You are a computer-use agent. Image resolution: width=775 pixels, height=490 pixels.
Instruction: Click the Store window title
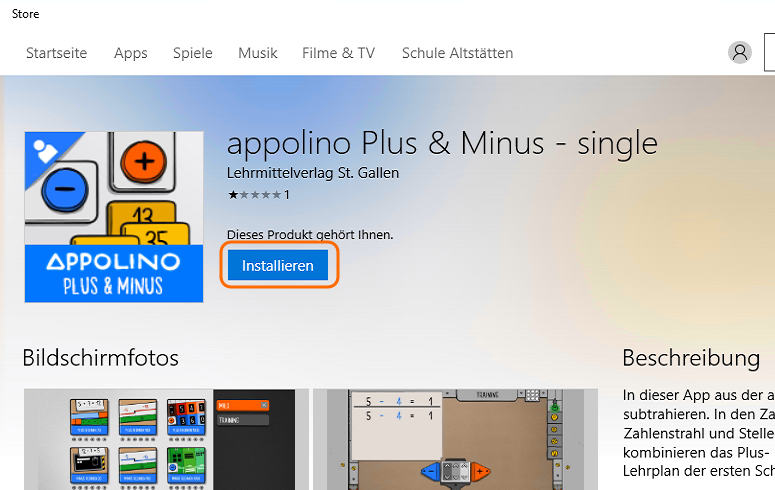[26, 14]
